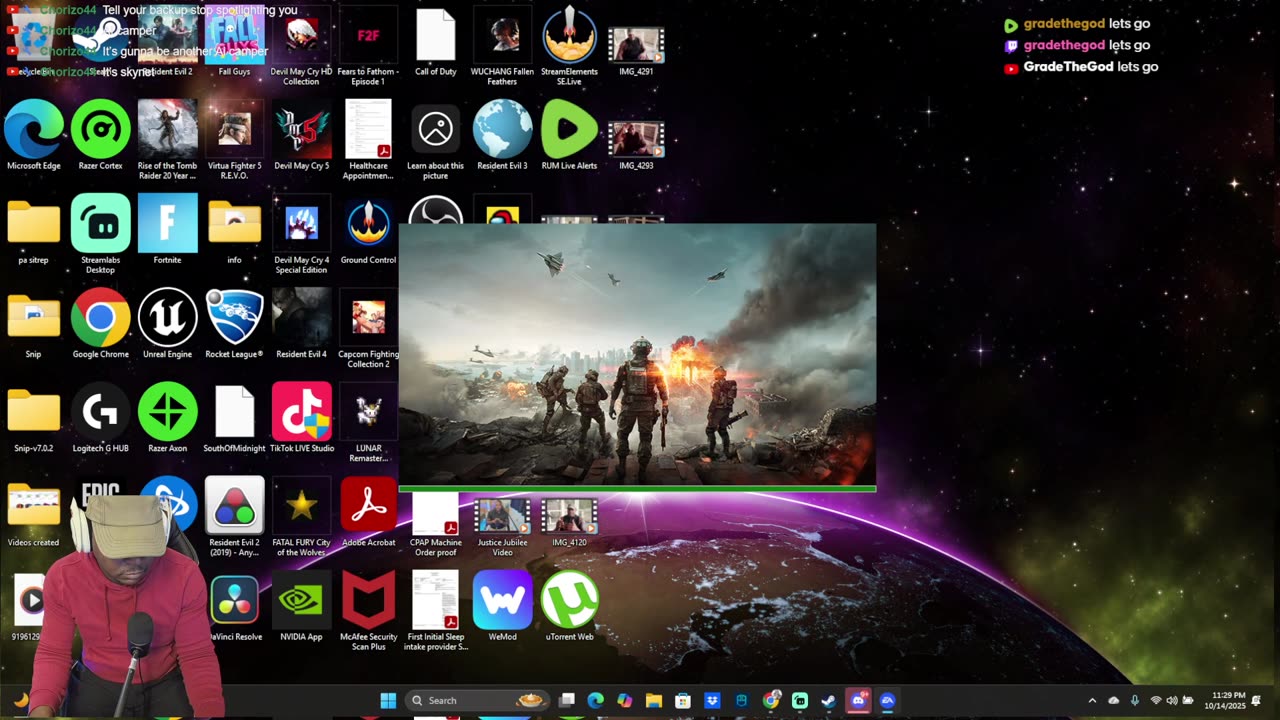Select the Snip folder icon
The image size is (1280, 720).
click(x=34, y=324)
